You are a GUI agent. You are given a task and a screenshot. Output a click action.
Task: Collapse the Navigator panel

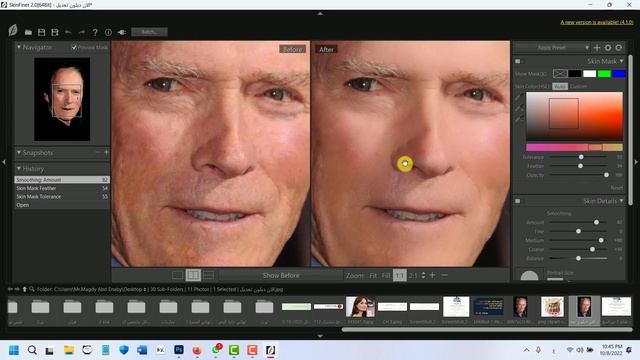[x=19, y=47]
